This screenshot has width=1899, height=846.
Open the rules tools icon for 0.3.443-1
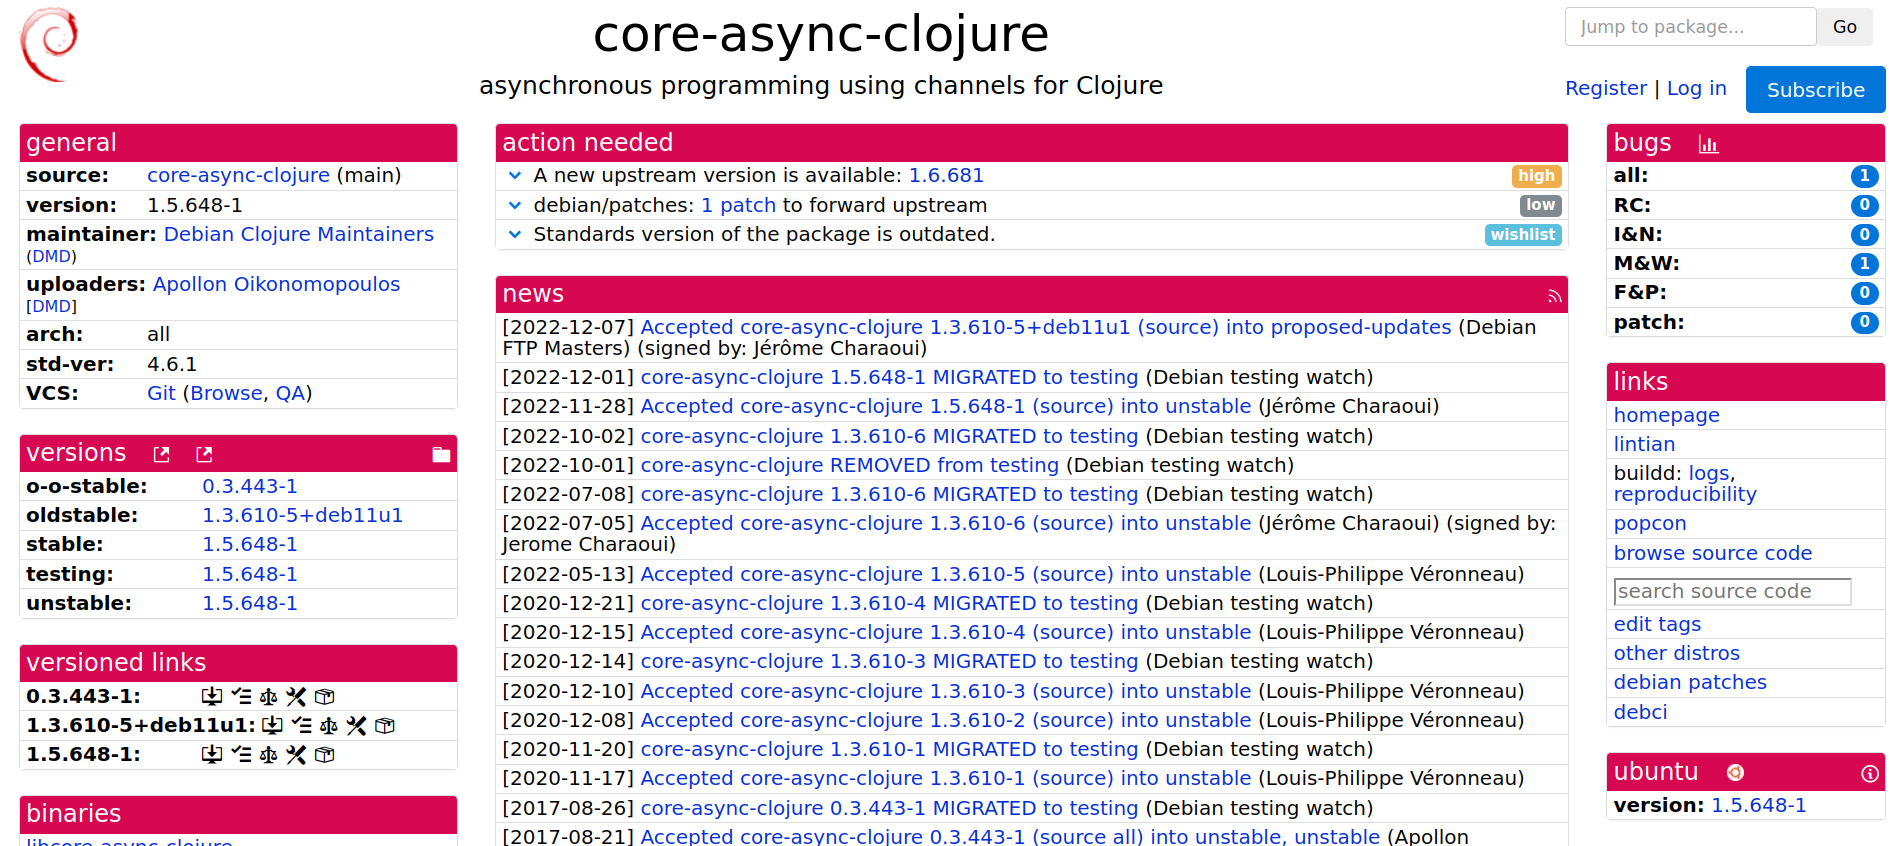coord(296,697)
